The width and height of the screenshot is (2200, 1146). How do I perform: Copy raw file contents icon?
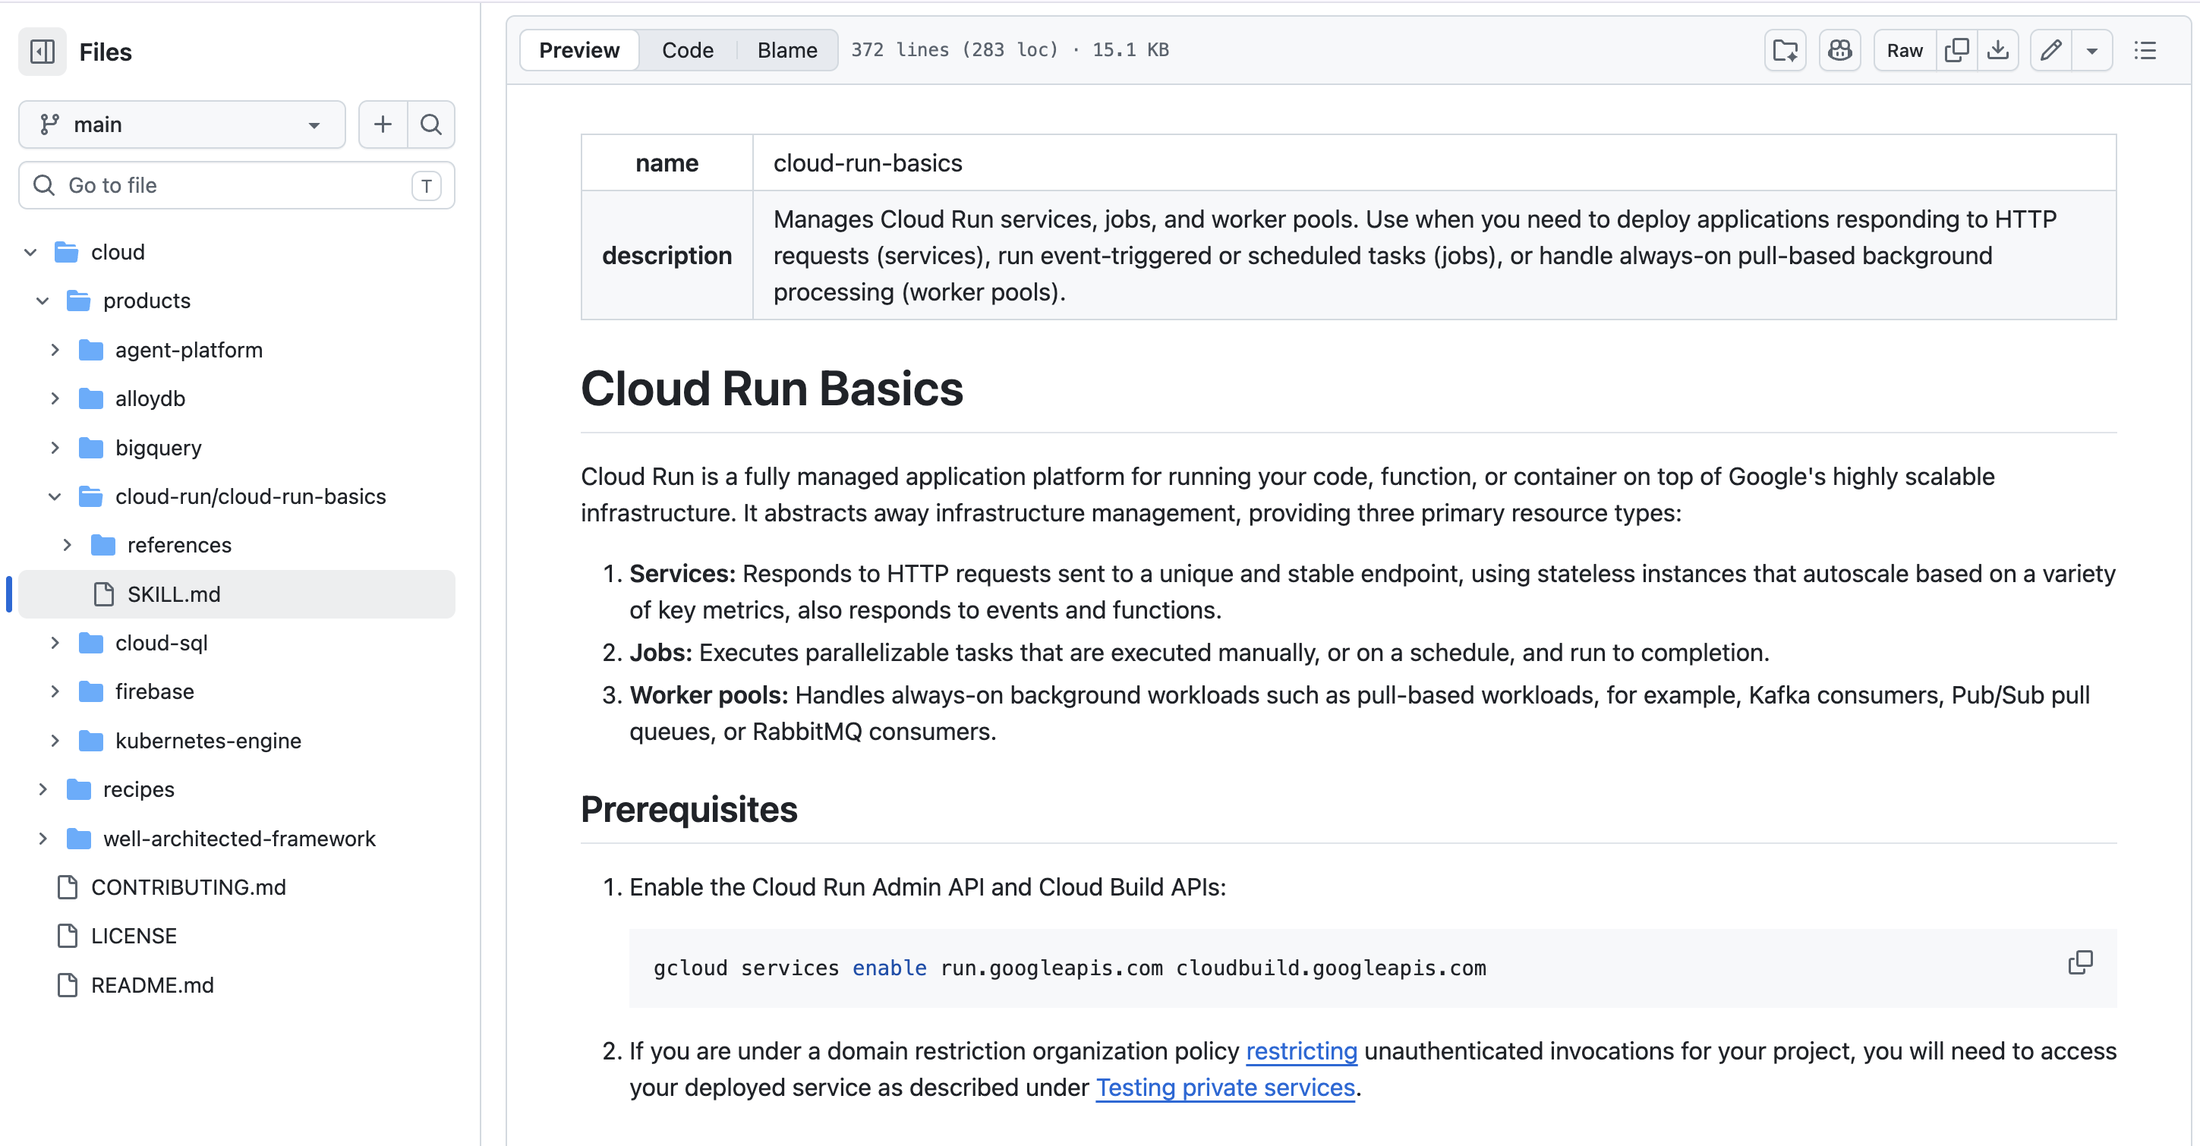tap(1957, 50)
